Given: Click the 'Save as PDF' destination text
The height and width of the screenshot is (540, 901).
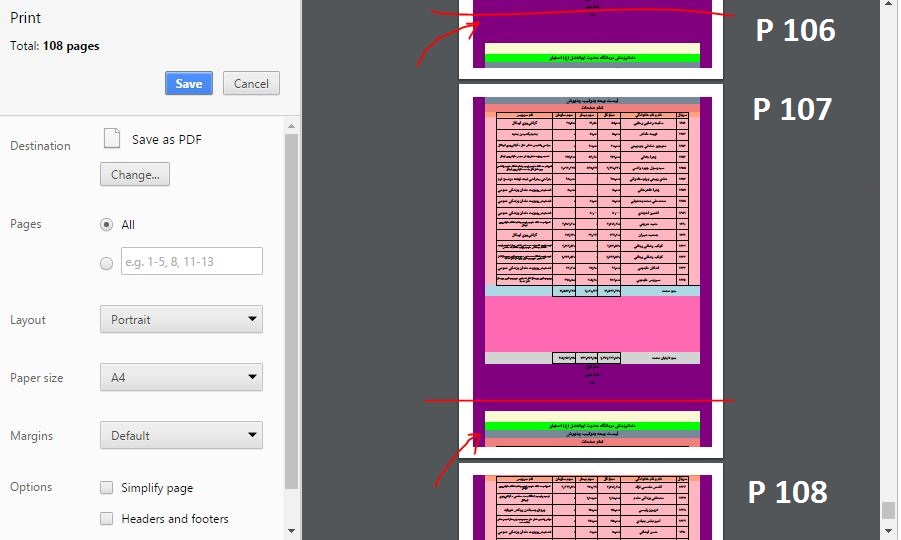Looking at the screenshot, I should [167, 140].
